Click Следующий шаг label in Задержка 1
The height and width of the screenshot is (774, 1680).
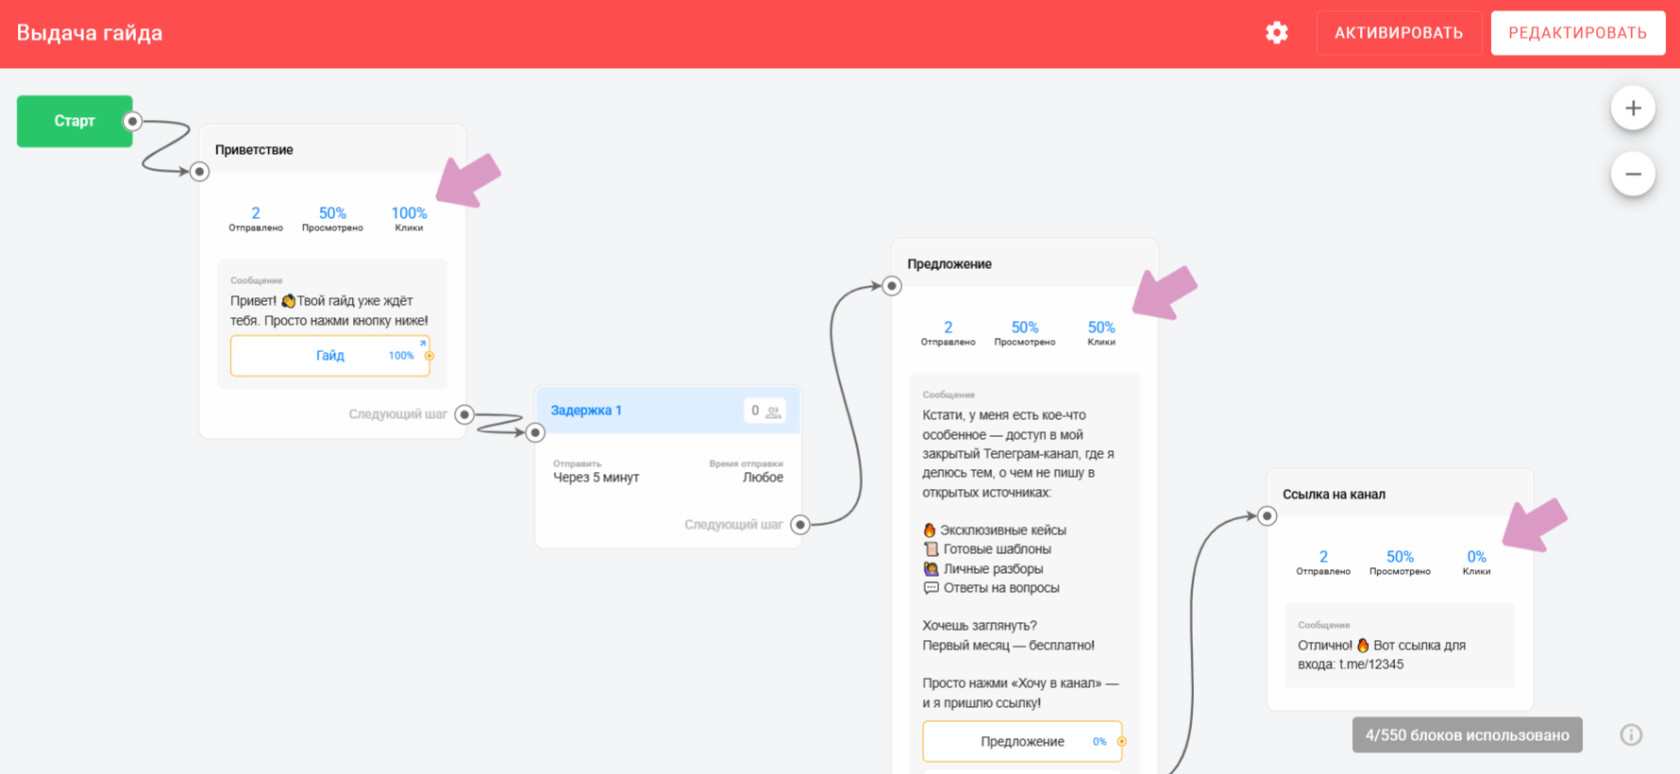[734, 524]
